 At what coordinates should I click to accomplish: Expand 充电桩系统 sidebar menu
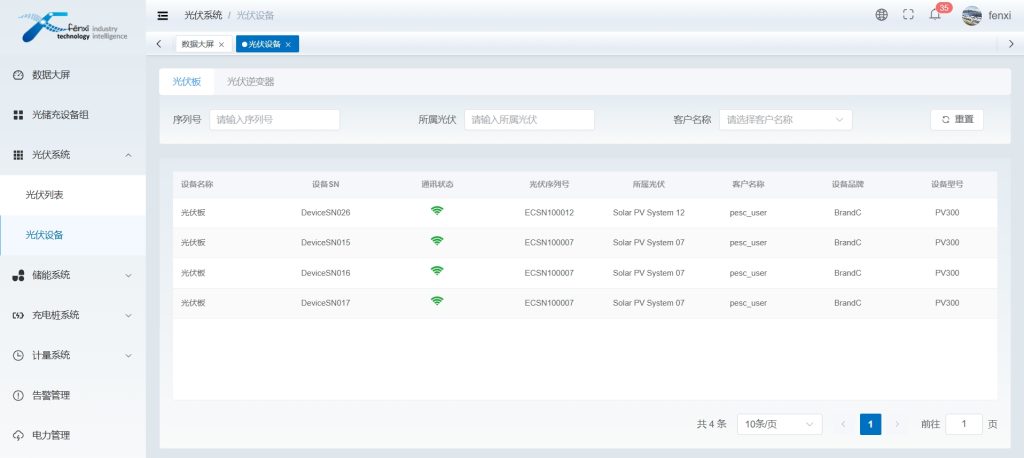(73, 315)
